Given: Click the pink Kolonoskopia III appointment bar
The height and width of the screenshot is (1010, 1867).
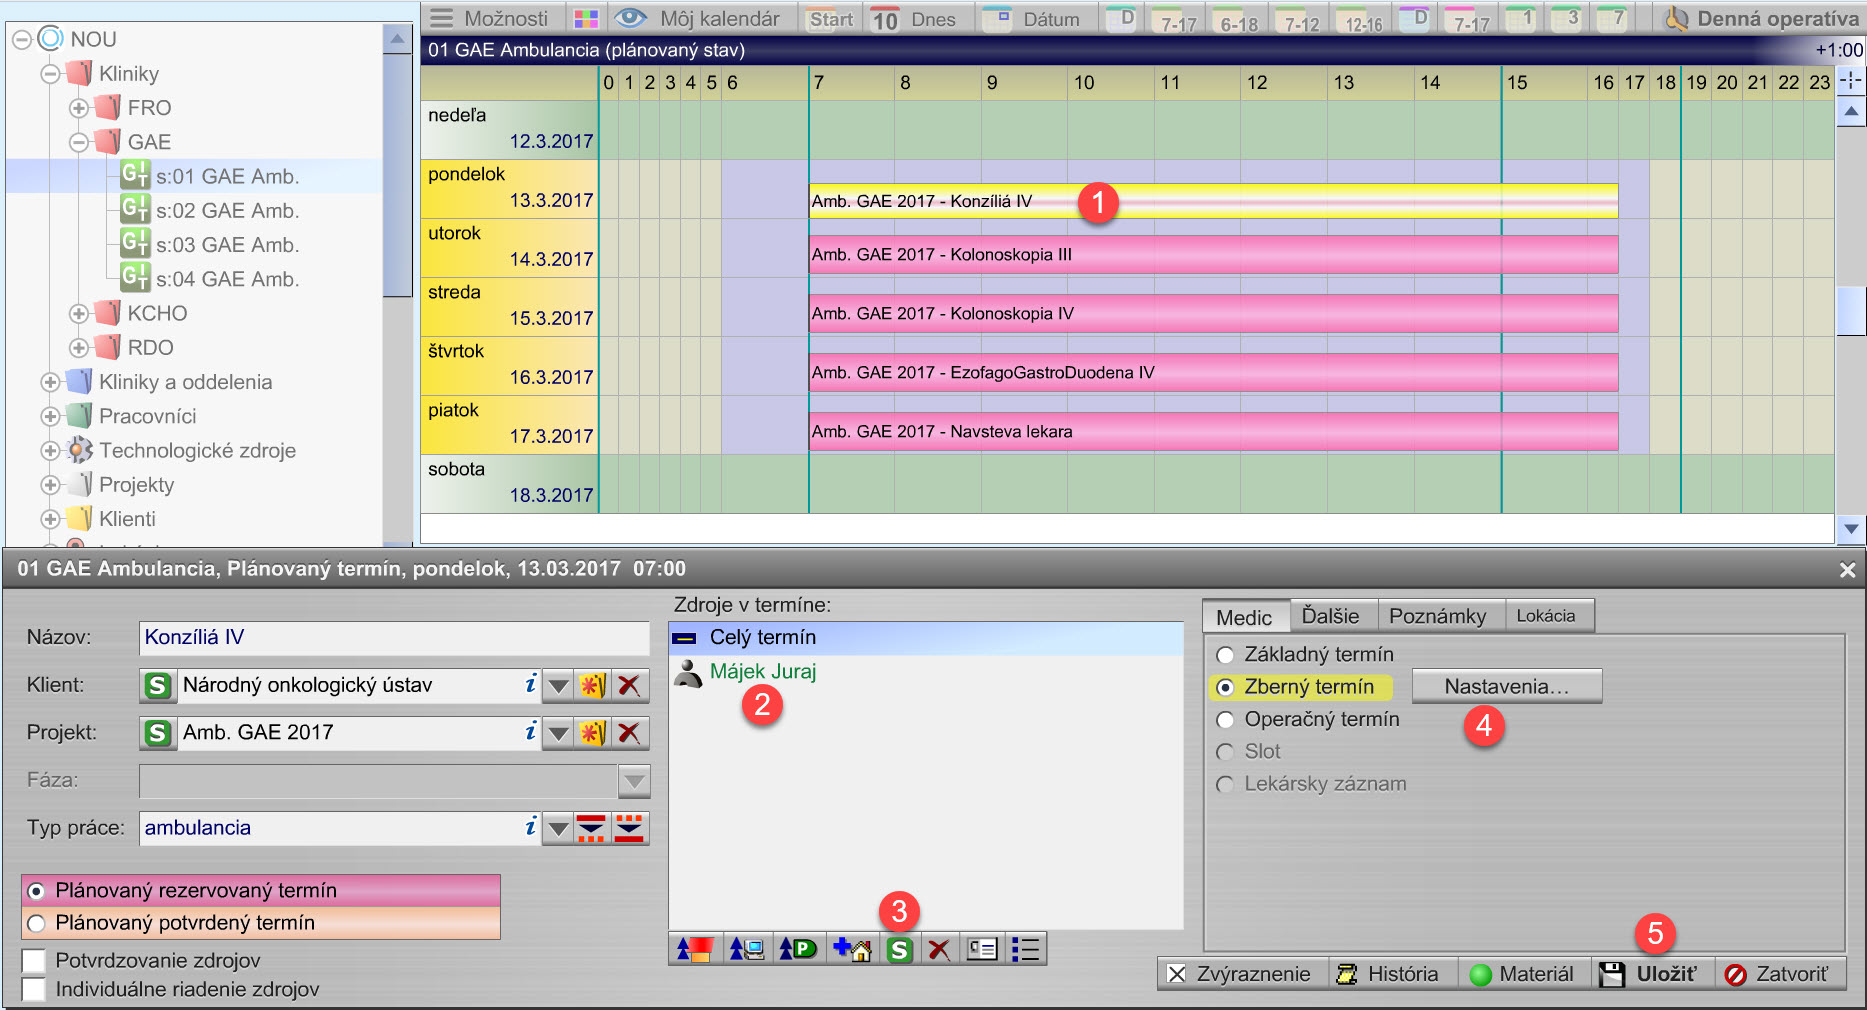Looking at the screenshot, I should [x=1212, y=255].
